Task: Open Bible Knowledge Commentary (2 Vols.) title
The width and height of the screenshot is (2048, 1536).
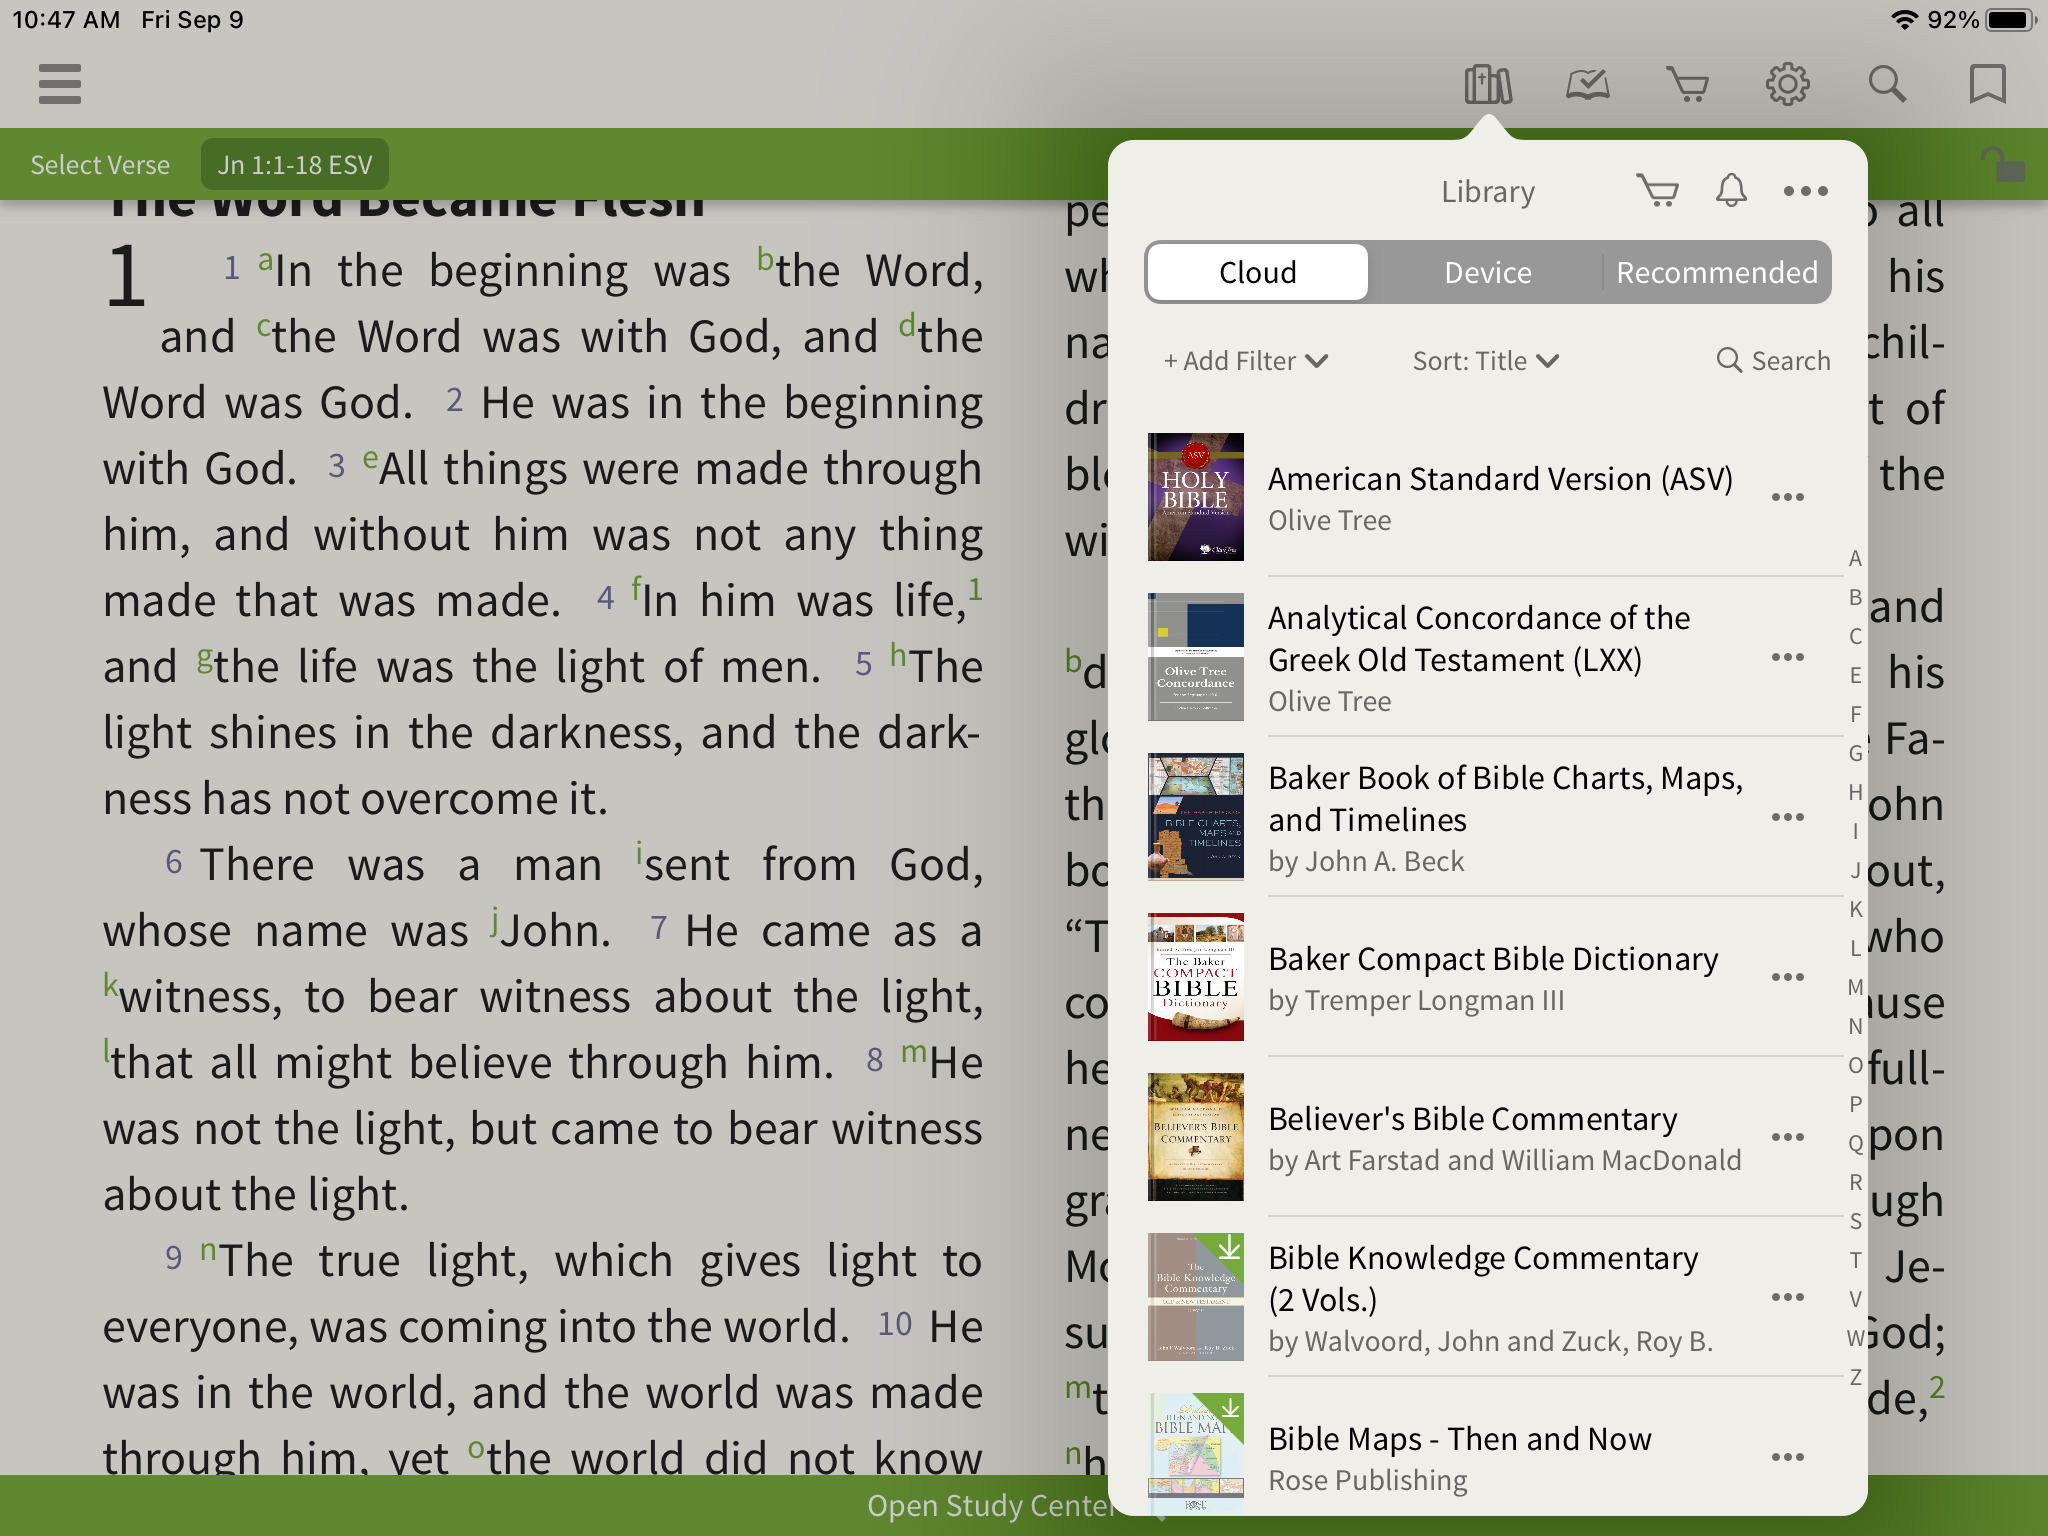Action: [x=1483, y=1279]
